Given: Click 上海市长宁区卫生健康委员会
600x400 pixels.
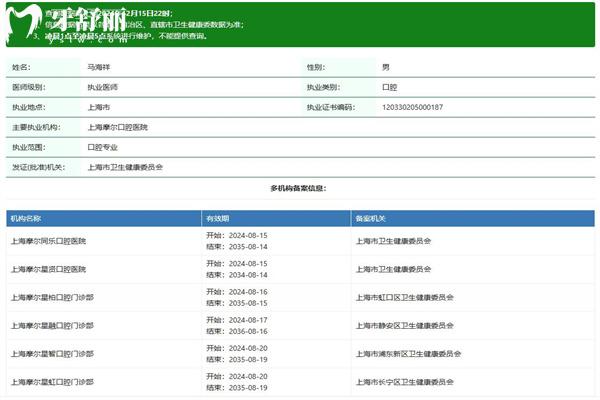Looking at the screenshot, I should tap(405, 382).
